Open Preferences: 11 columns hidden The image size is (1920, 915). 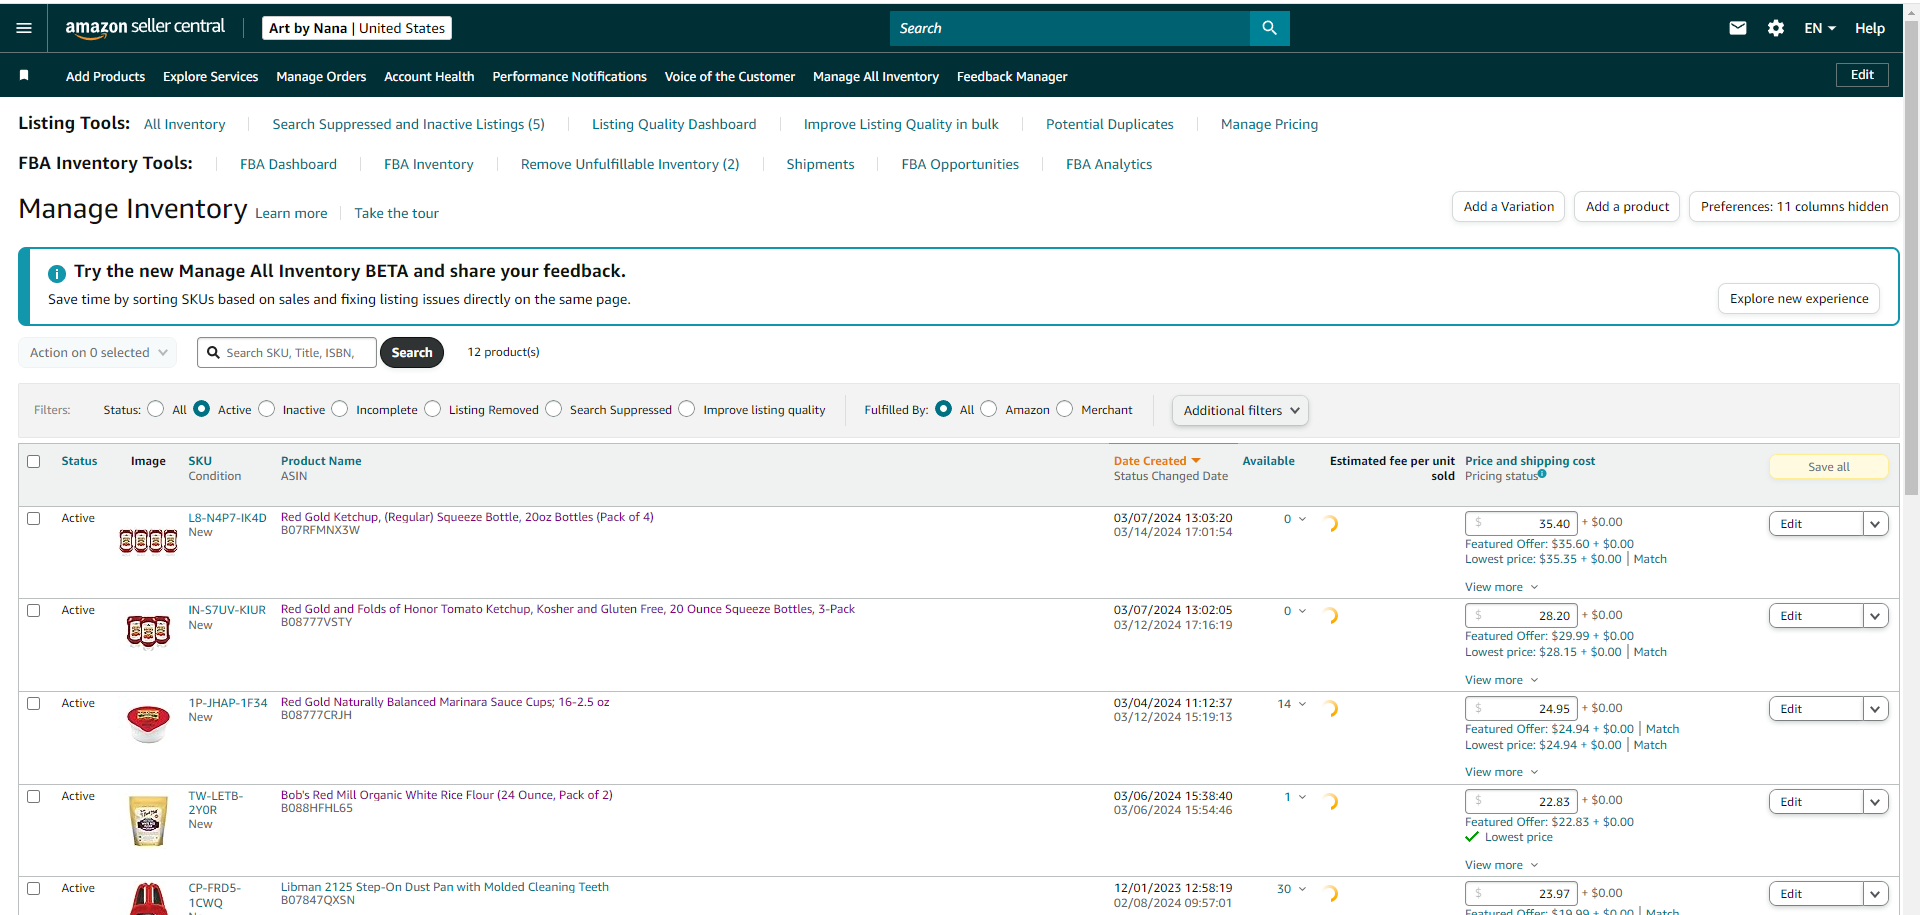1794,207
